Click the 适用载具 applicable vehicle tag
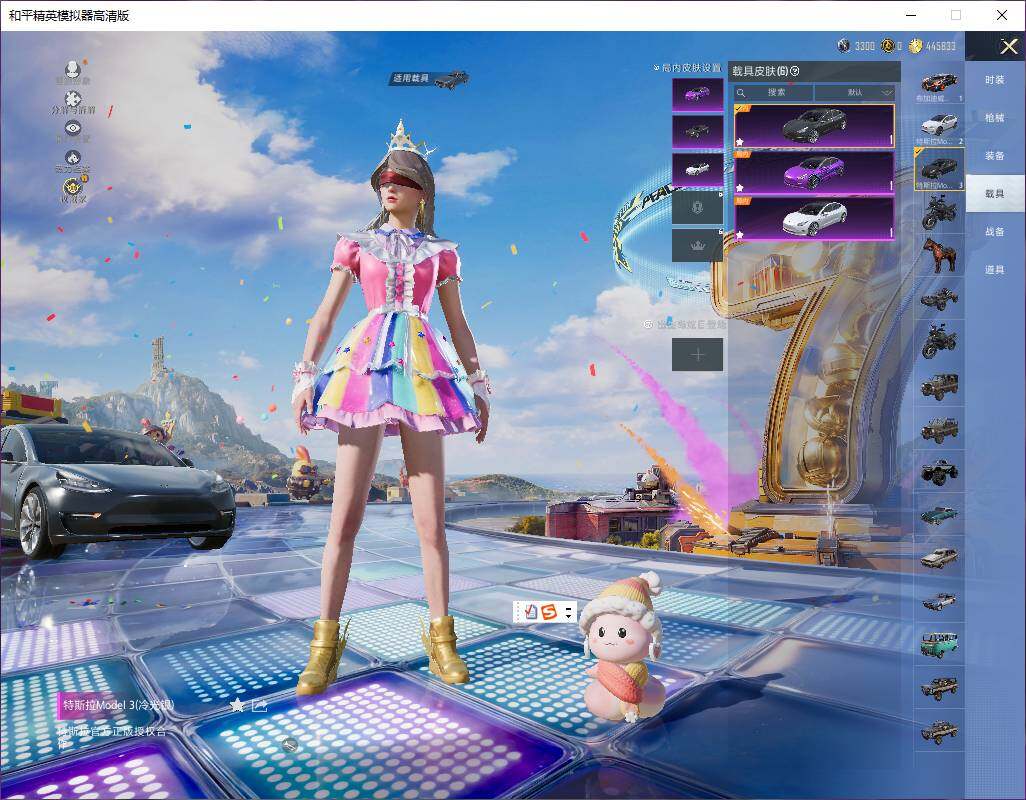This screenshot has height=800, width=1026. pyautogui.click(x=429, y=78)
